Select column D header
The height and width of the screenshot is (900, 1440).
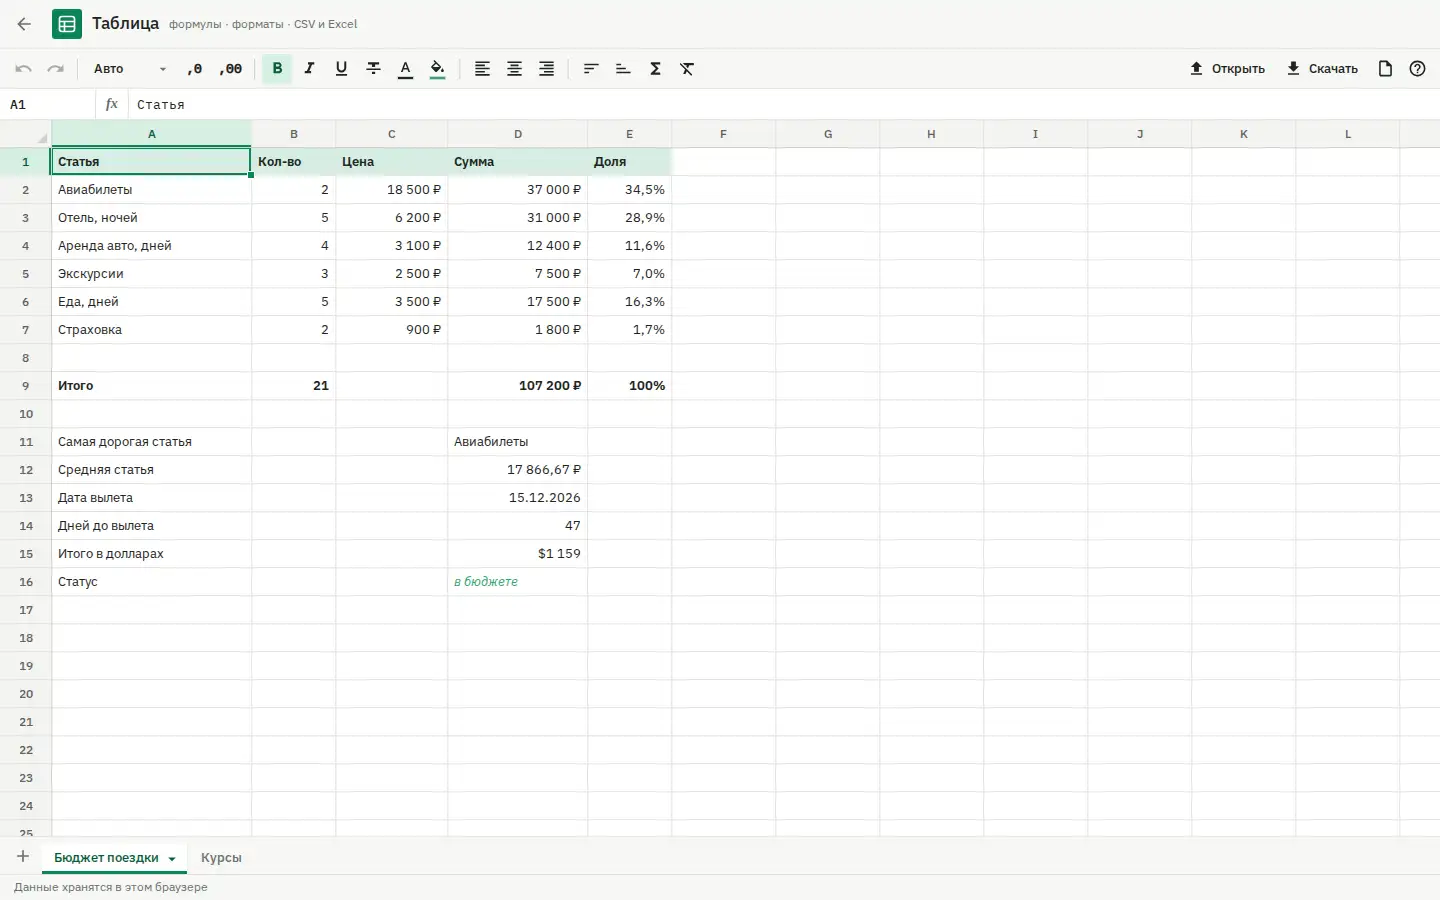tap(518, 134)
